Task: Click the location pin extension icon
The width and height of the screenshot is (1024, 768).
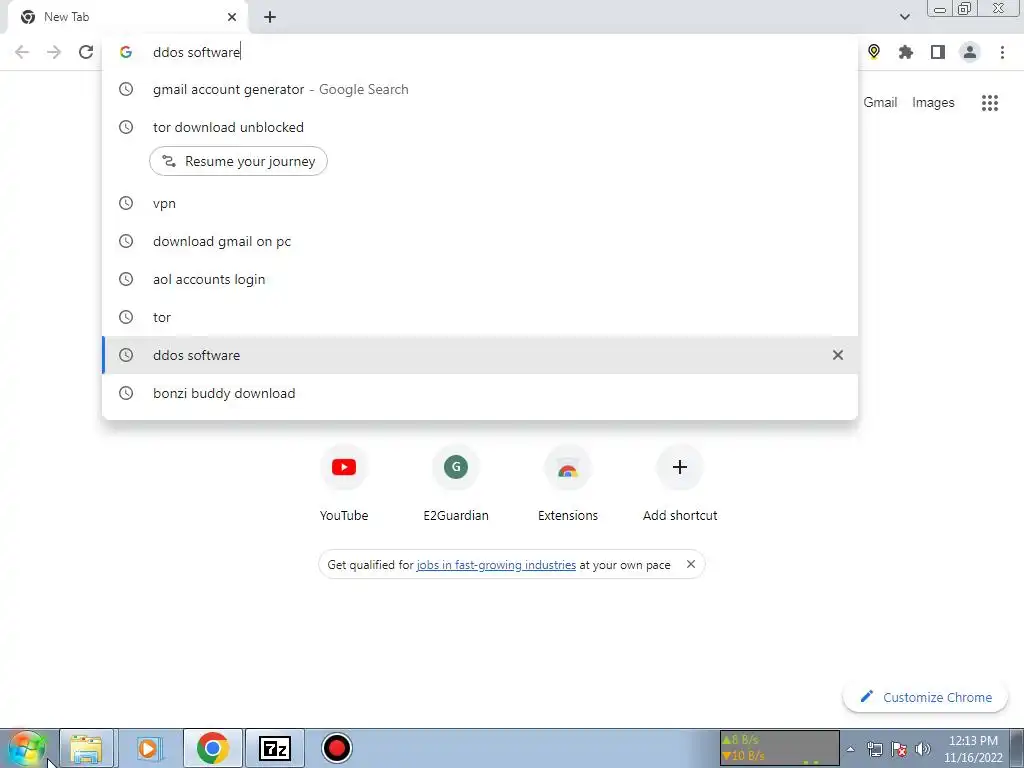Action: [874, 52]
